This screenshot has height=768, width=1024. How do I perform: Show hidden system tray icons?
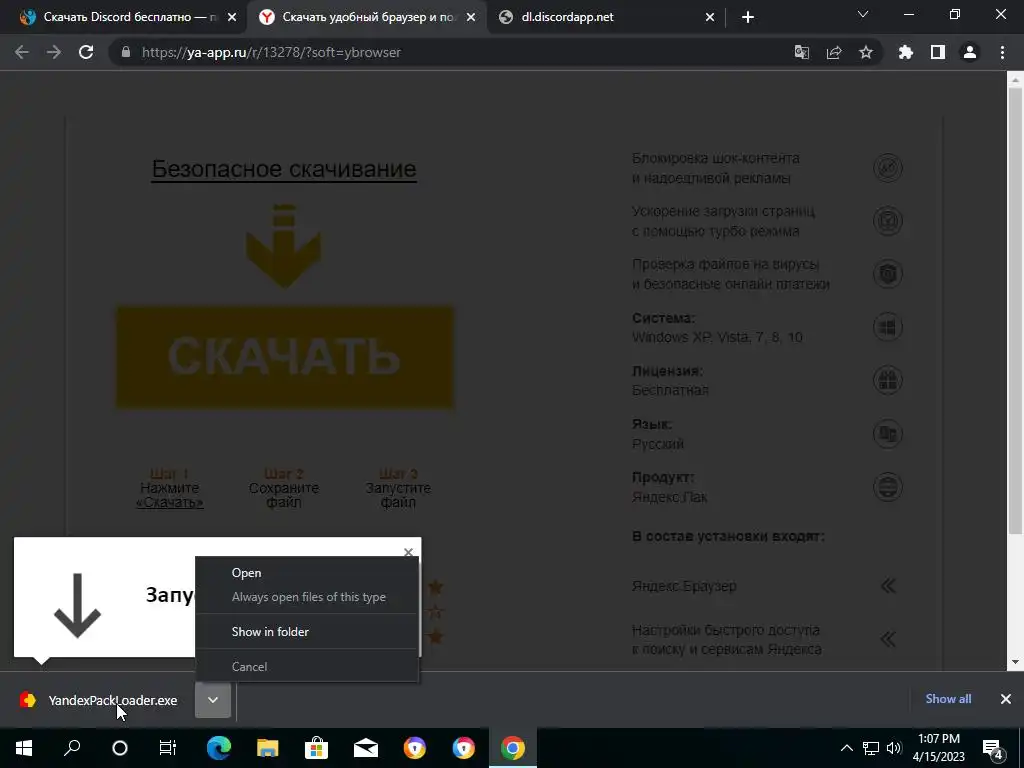846,748
